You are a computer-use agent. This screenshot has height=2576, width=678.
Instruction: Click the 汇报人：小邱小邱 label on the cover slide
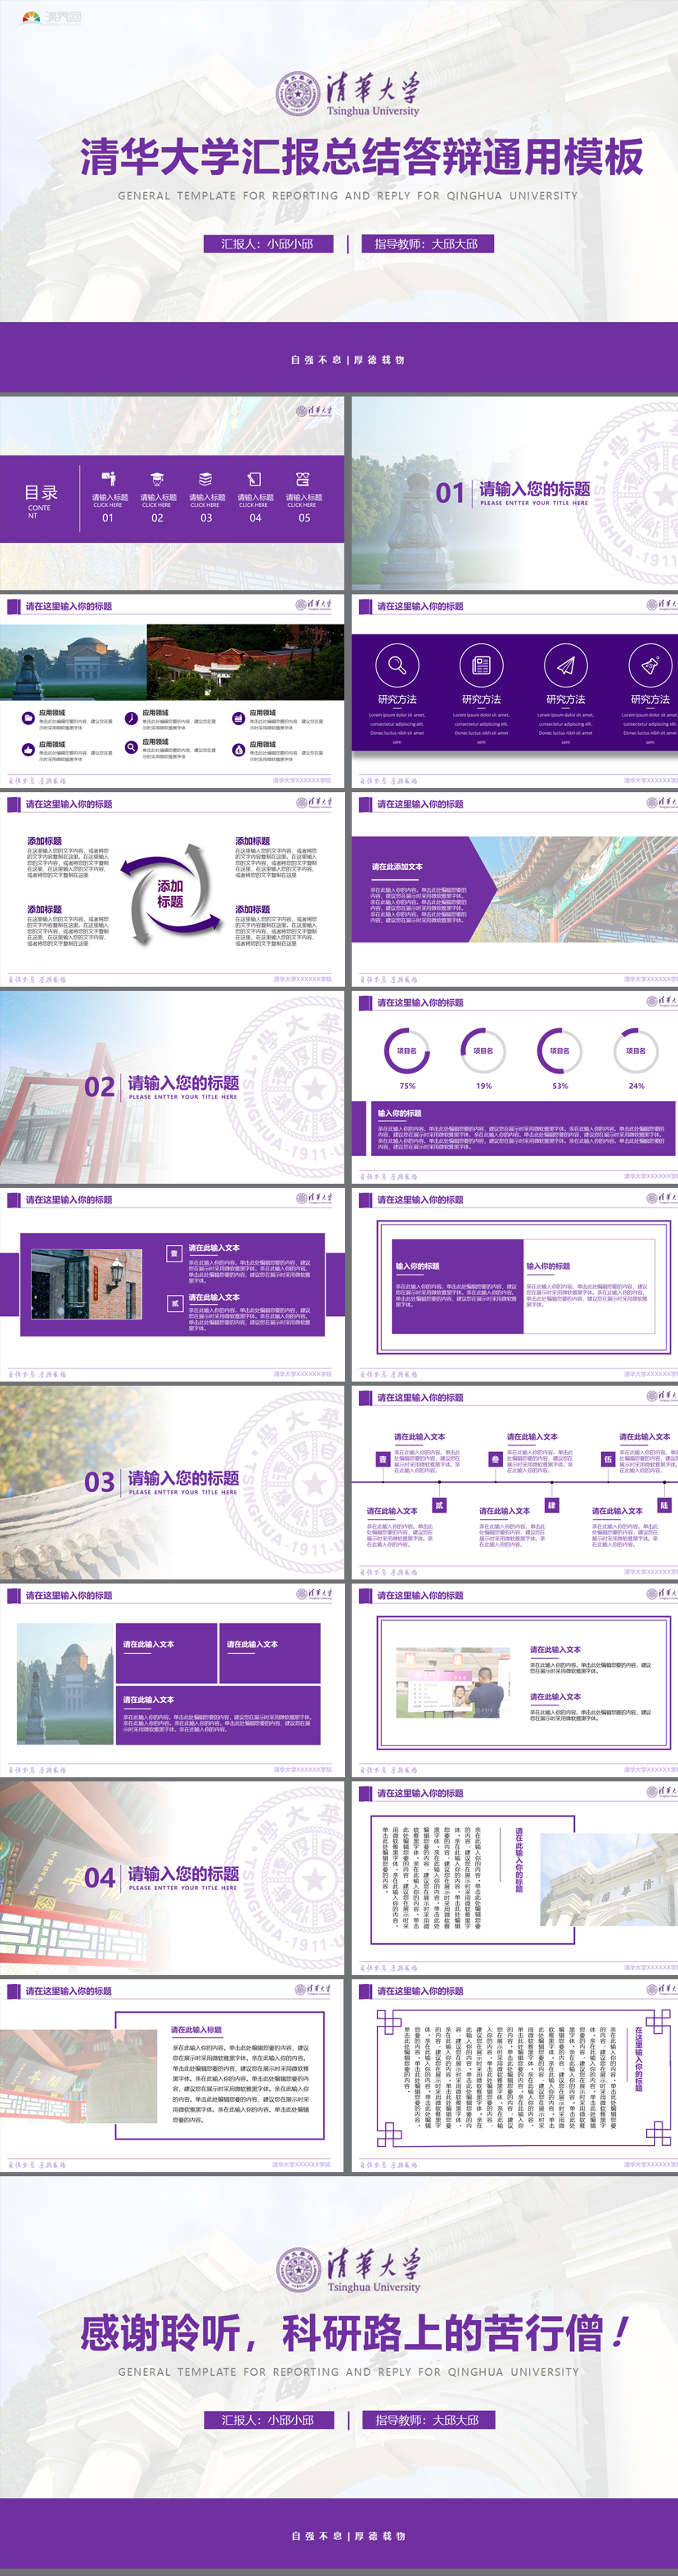click(x=268, y=243)
